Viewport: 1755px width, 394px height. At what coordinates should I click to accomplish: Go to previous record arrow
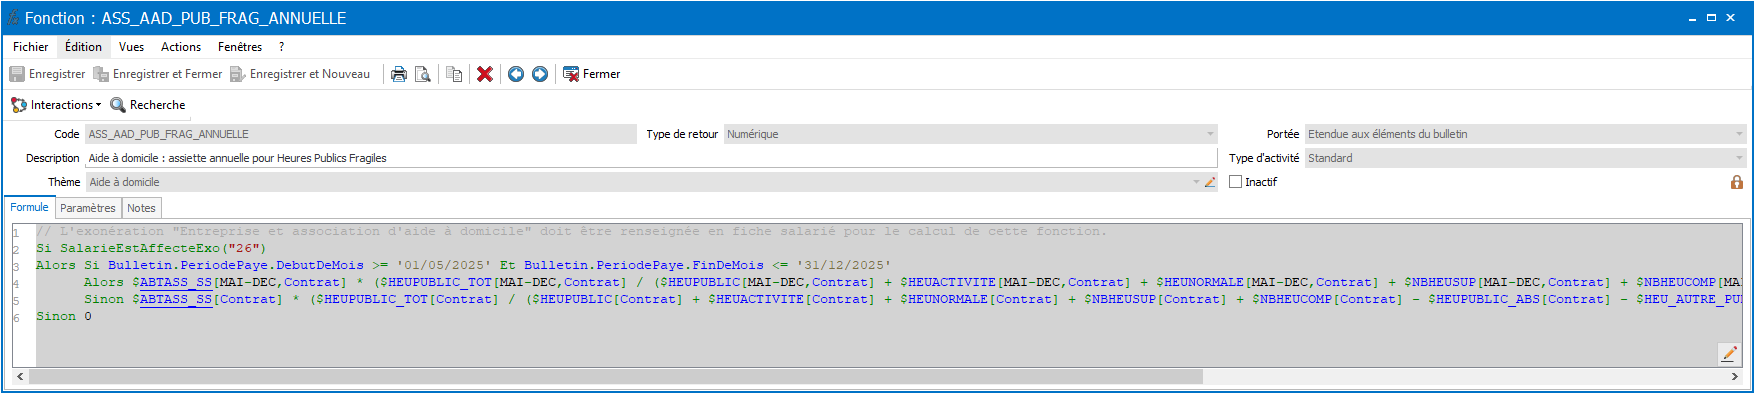click(516, 74)
